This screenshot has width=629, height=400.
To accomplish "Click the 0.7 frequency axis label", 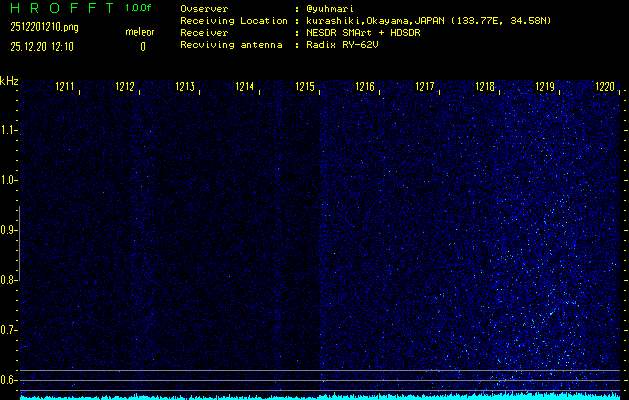I will pos(7,330).
